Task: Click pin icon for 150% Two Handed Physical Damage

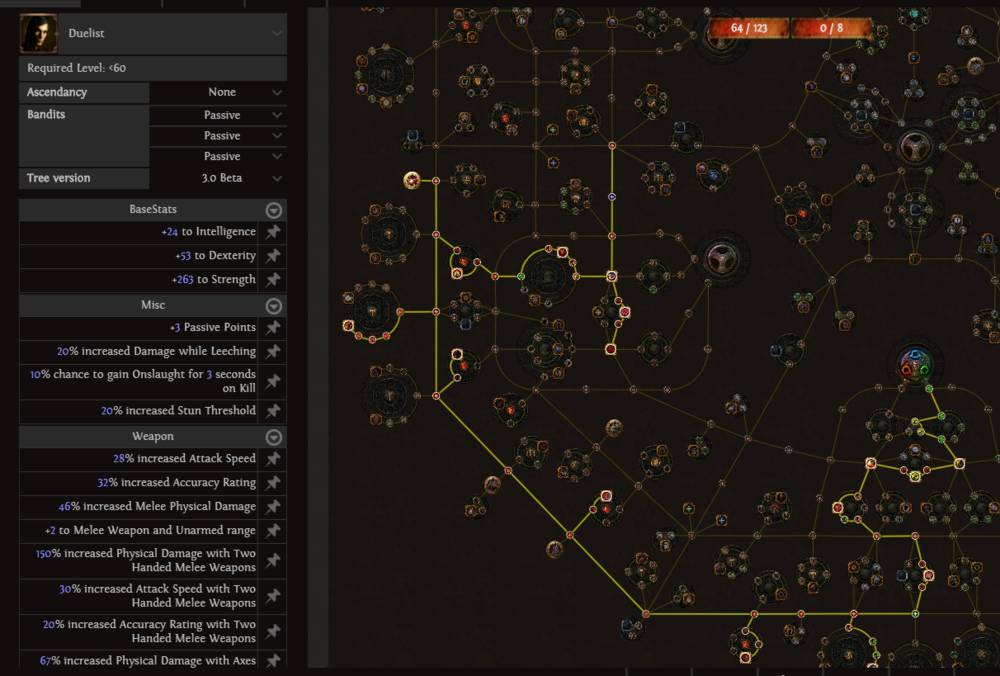Action: point(273,560)
